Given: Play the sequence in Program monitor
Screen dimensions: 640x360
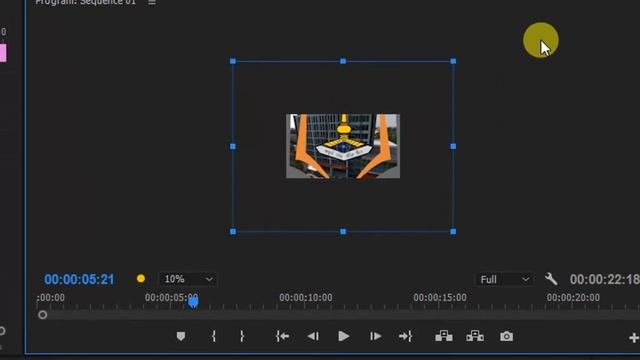Looking at the screenshot, I should (x=344, y=336).
